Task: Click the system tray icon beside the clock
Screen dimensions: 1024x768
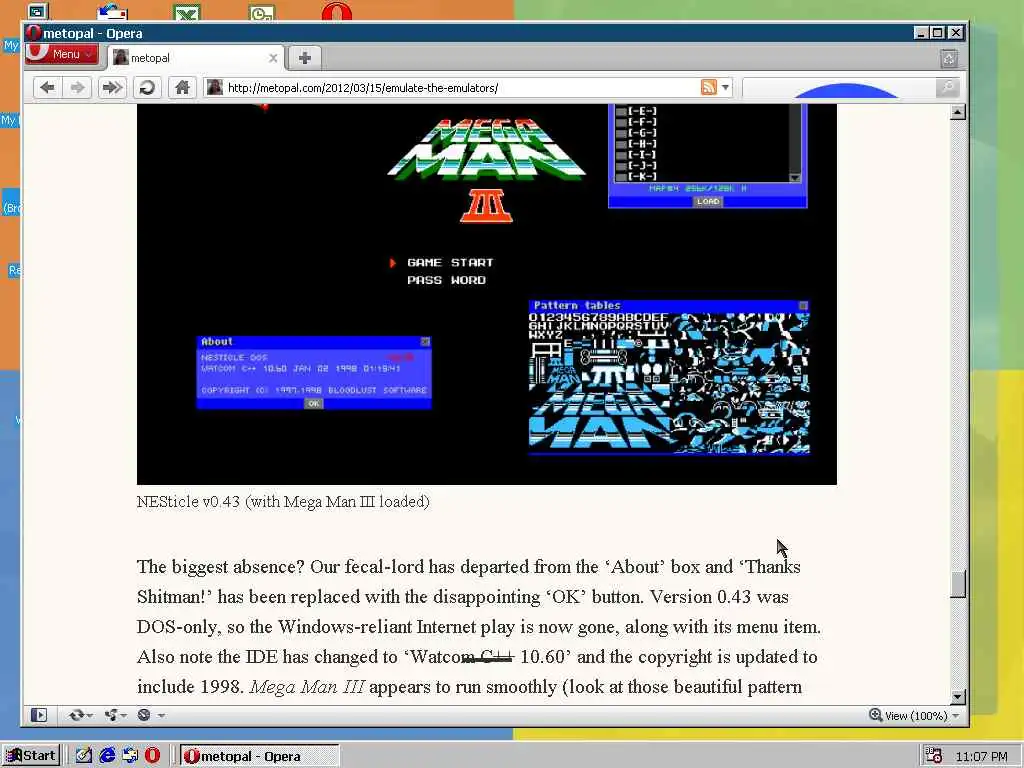Action: tap(934, 756)
